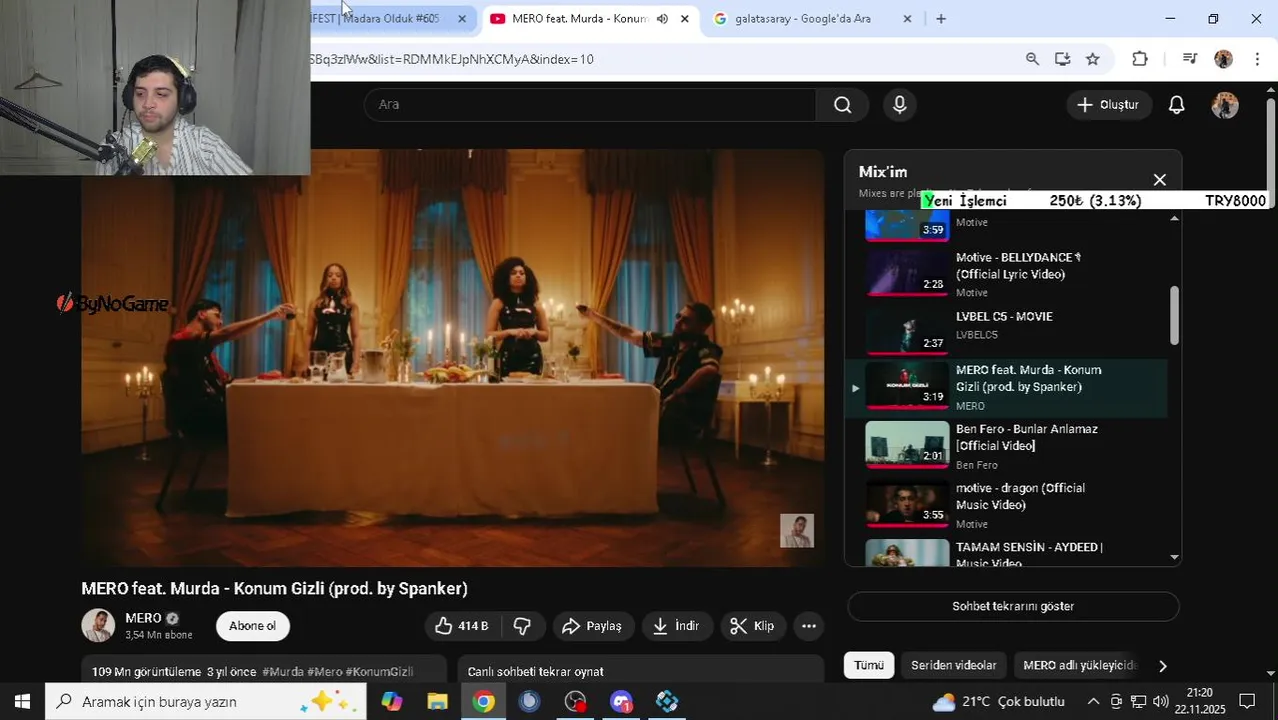Open MERO channel name link
The width and height of the screenshot is (1278, 720).
pyautogui.click(x=143, y=618)
